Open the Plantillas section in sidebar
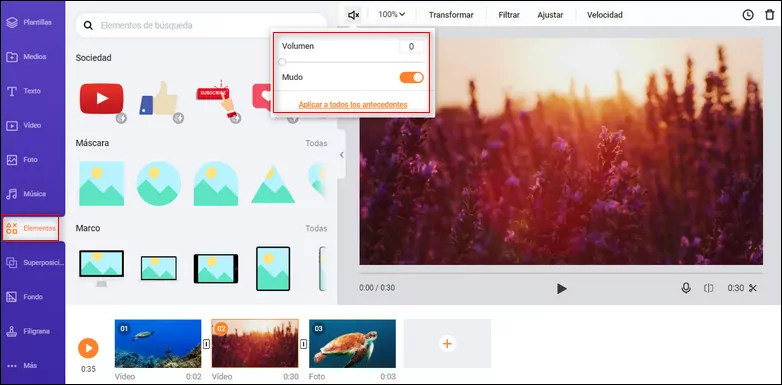Screen dimensions: 782x385 pos(29,22)
